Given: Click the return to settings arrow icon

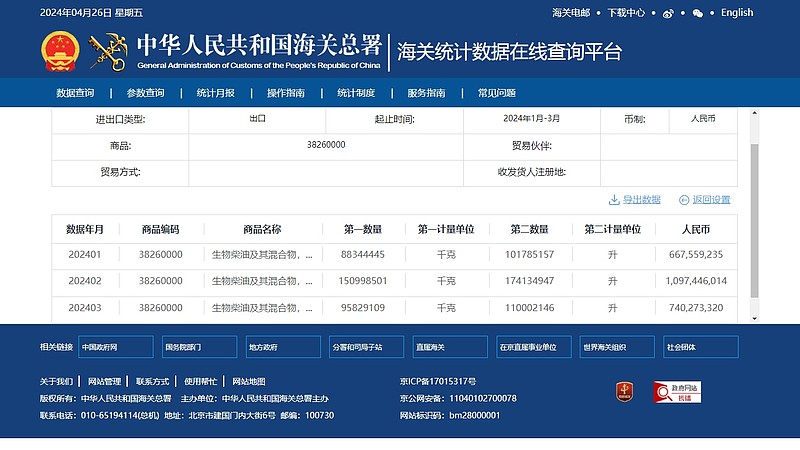Looking at the screenshot, I should click(x=684, y=200).
